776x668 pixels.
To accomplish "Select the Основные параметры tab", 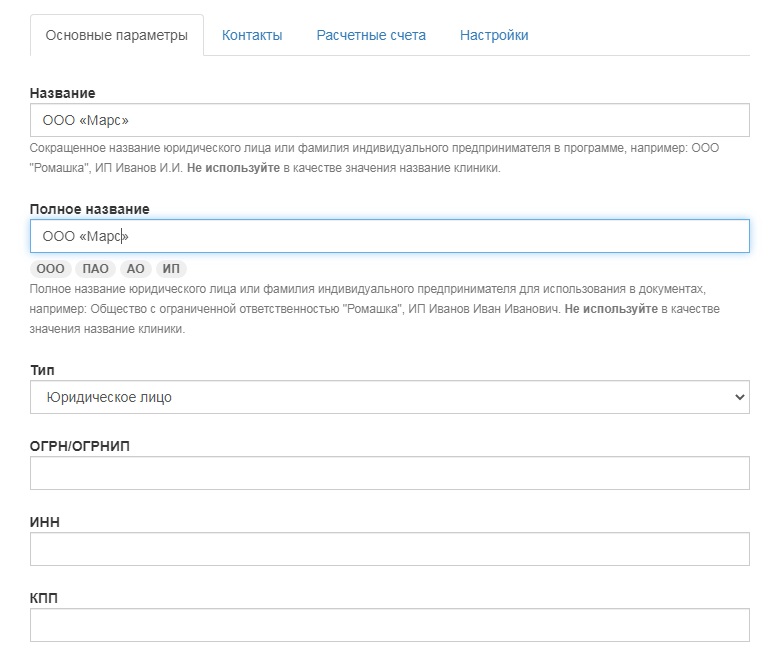I will coord(117,35).
